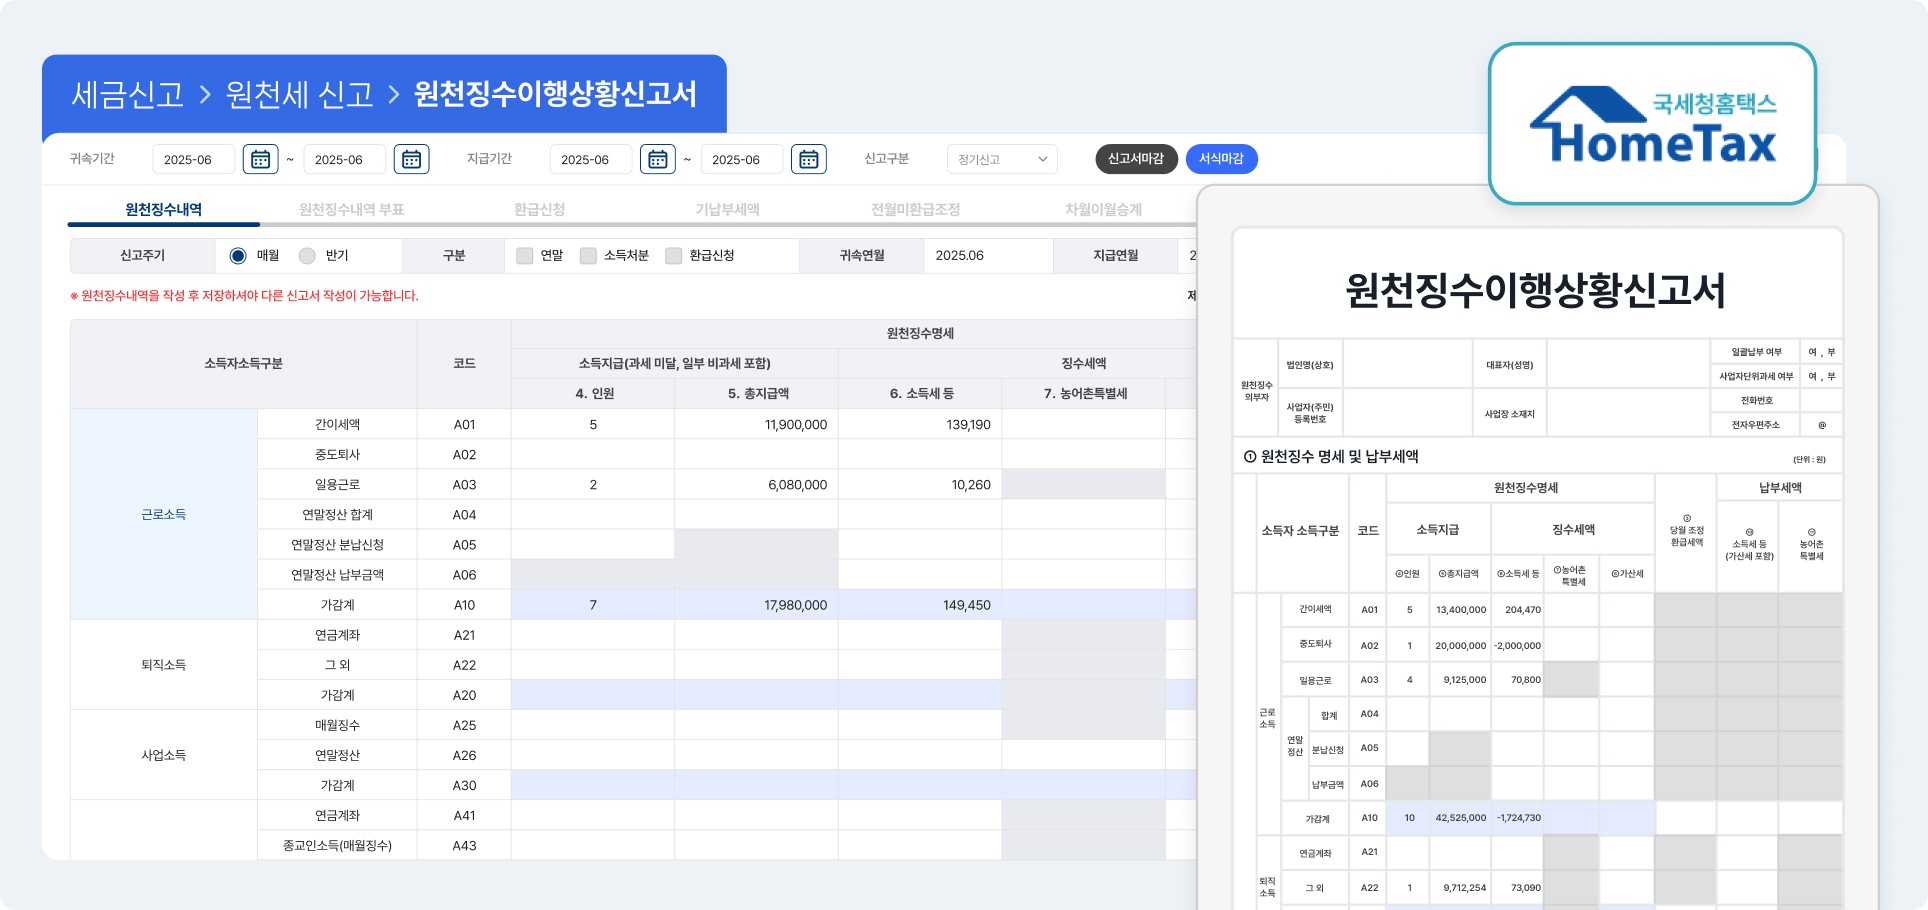Image resolution: width=1928 pixels, height=910 pixels.
Task: Click the 연말정산 분납신청 row label
Action: (x=338, y=544)
